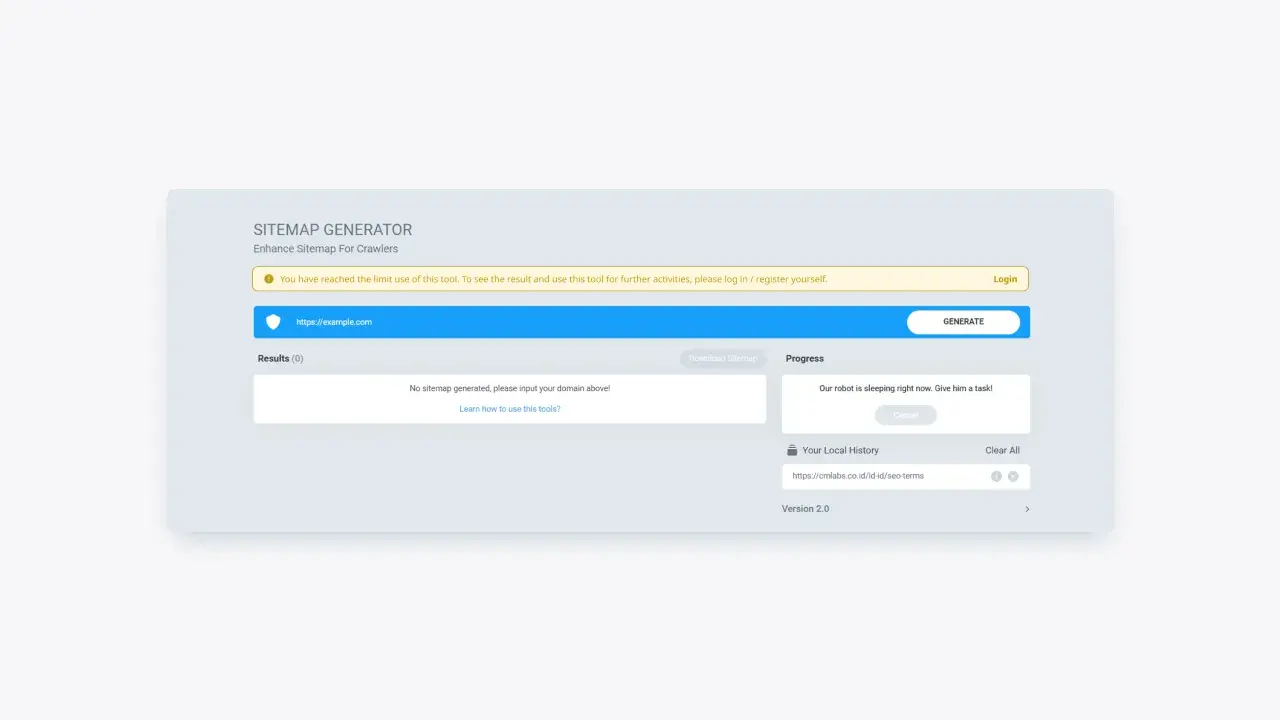Click the chevron next to Version 2.0
The image size is (1280, 720).
pos(1027,509)
